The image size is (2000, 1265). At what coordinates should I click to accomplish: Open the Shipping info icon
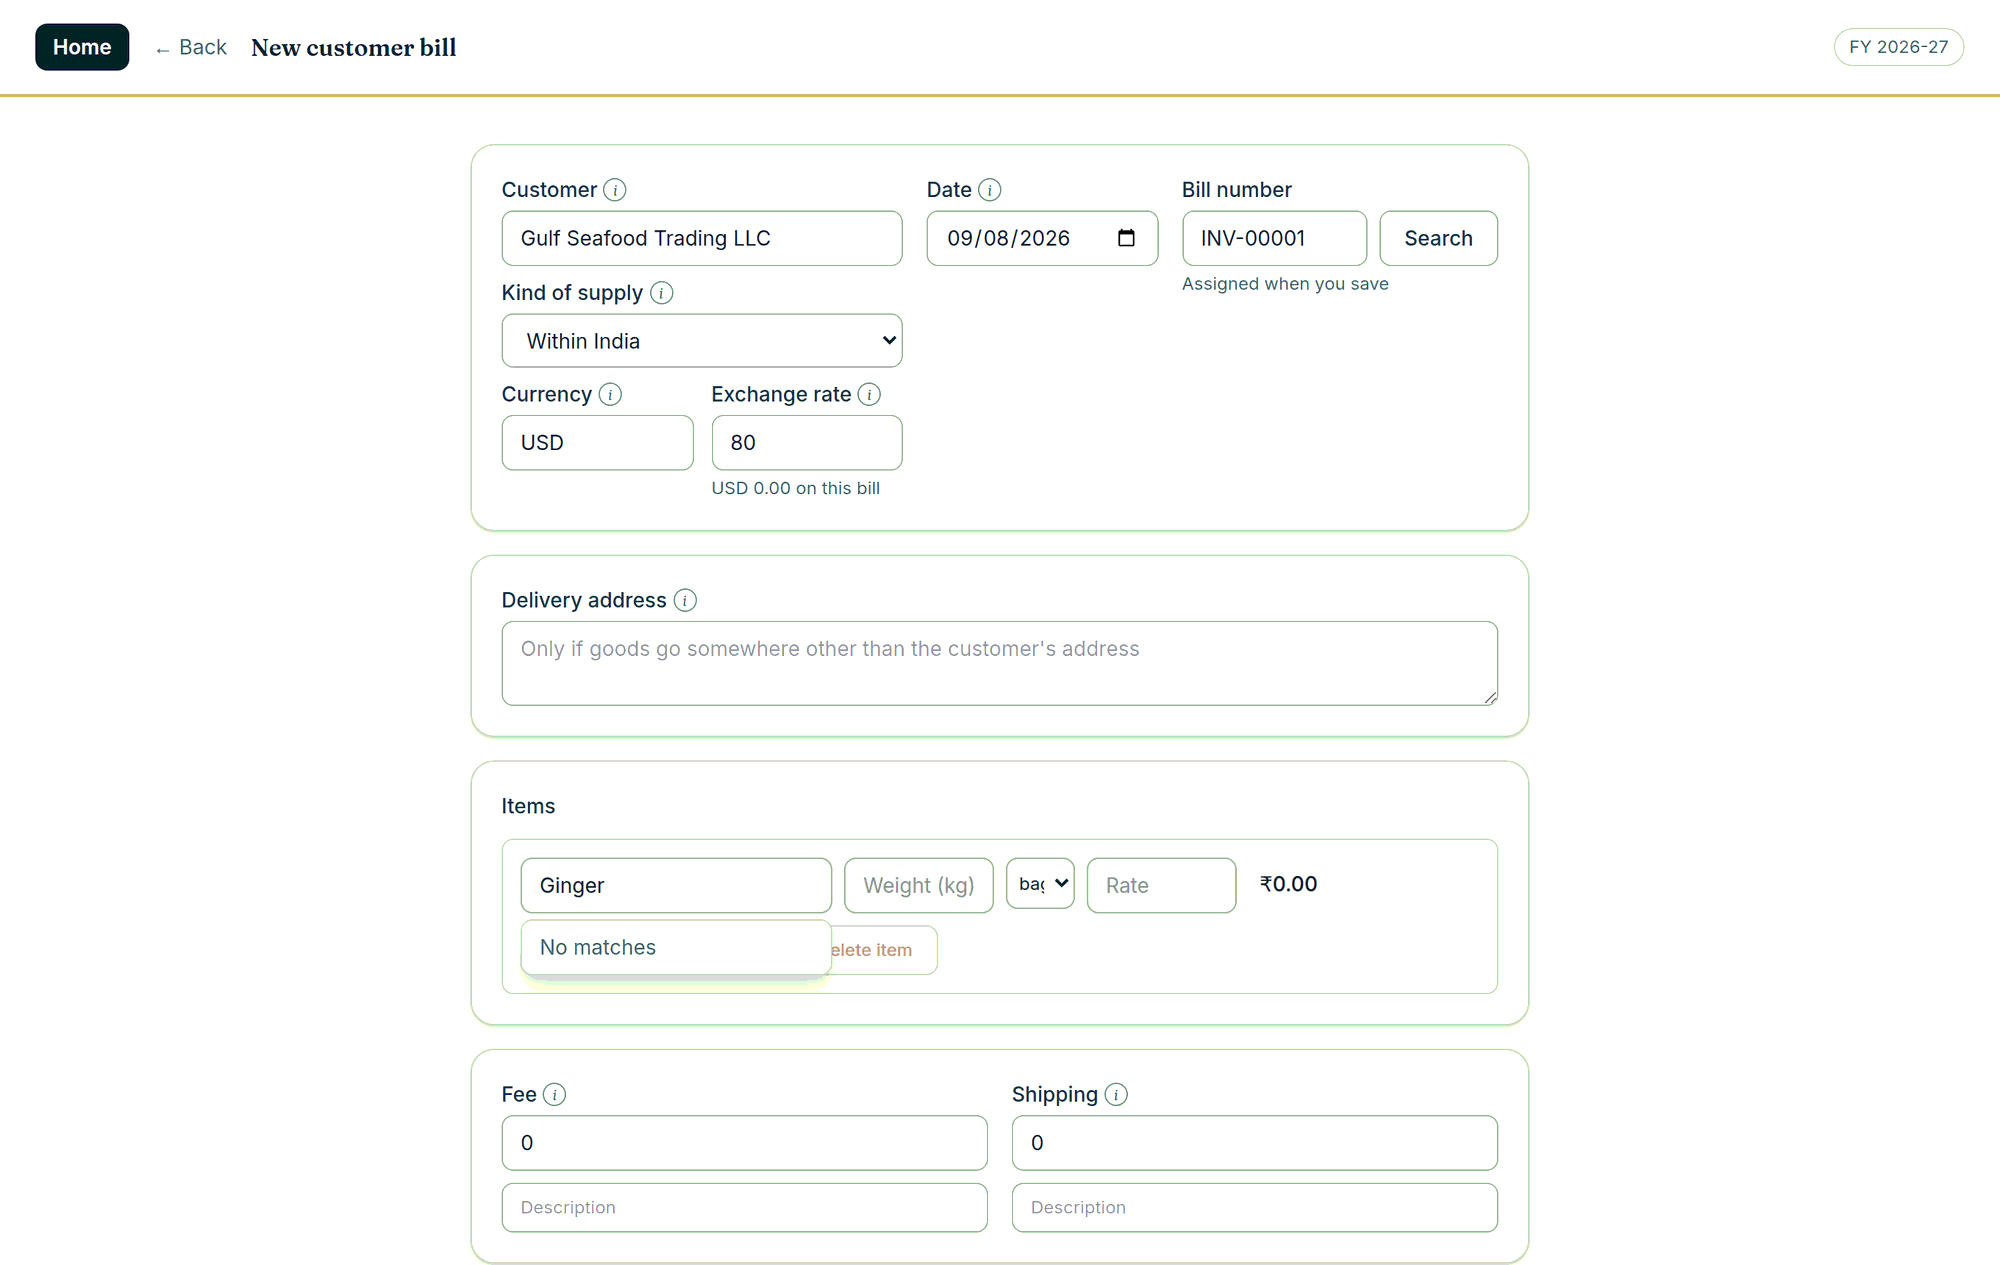1116,1095
